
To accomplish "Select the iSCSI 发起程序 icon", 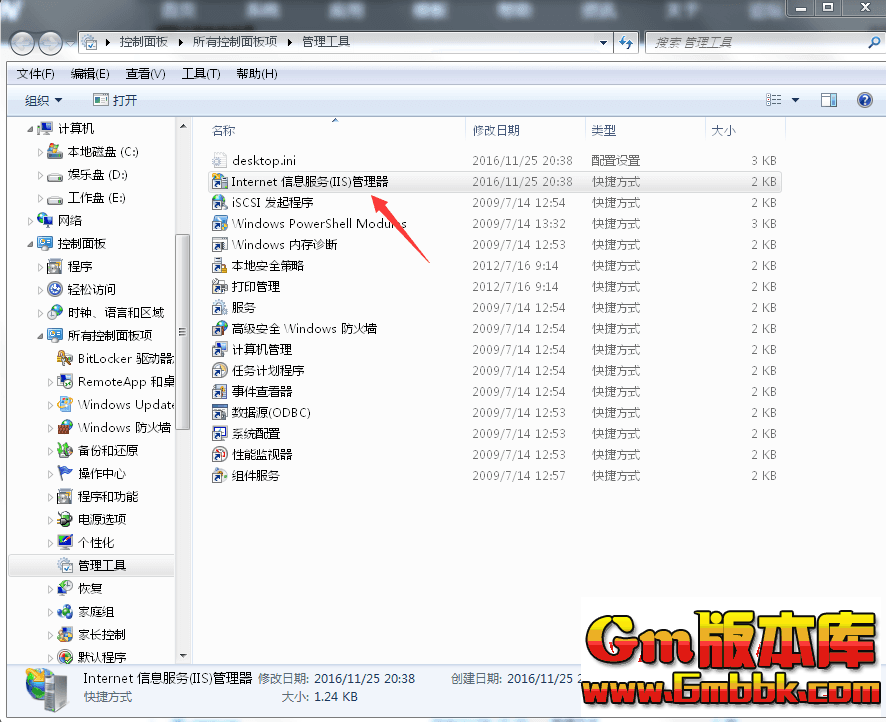I will pos(219,203).
